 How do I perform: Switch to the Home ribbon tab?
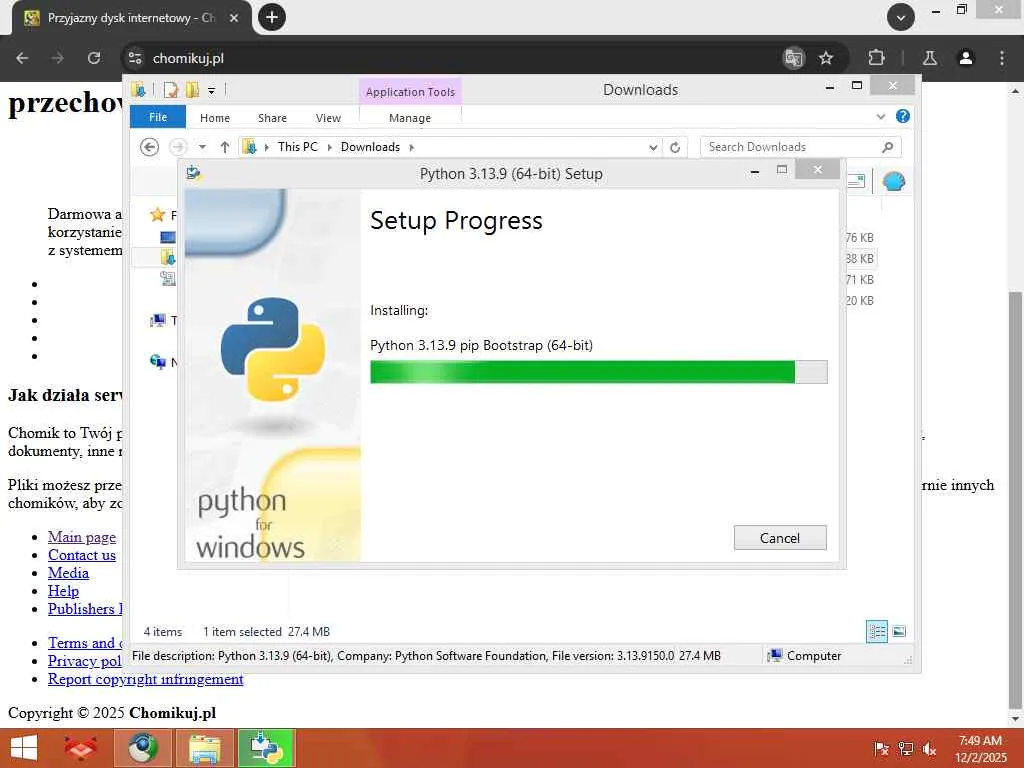[215, 118]
